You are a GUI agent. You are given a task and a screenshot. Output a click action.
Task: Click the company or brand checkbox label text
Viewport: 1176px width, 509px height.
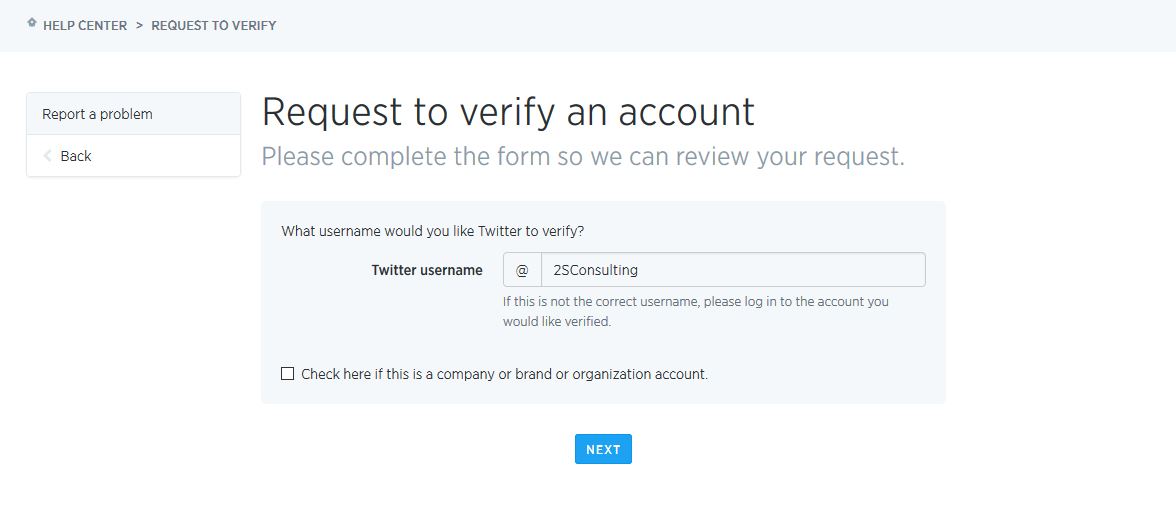[504, 374]
